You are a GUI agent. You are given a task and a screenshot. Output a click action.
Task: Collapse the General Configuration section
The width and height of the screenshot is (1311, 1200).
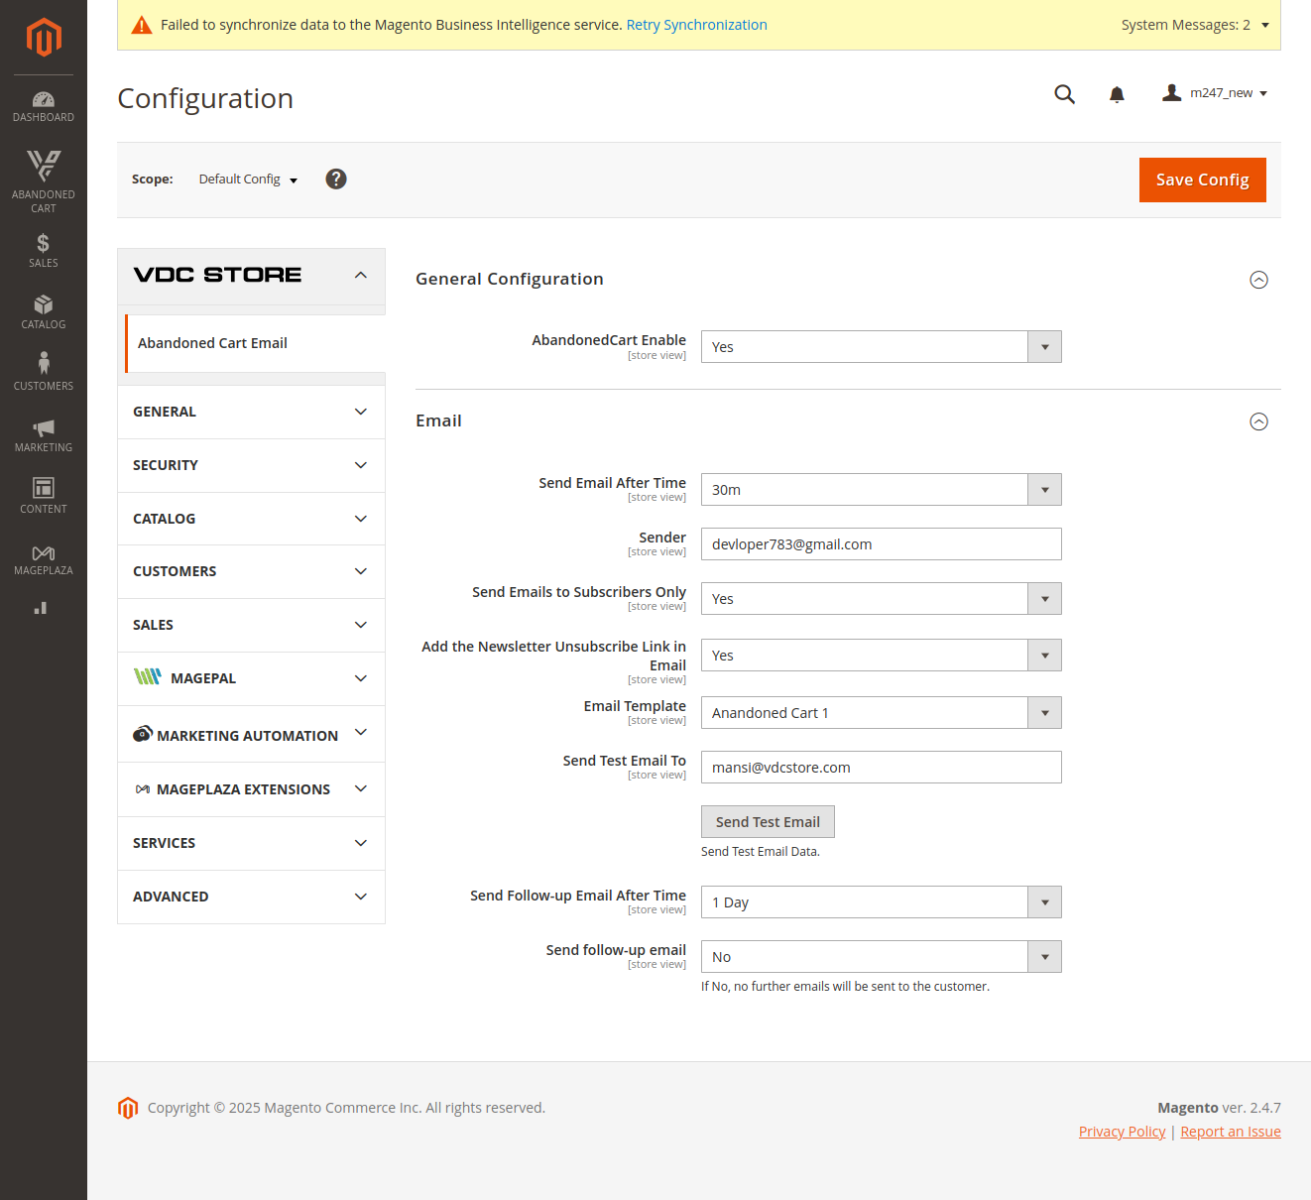tap(1258, 280)
